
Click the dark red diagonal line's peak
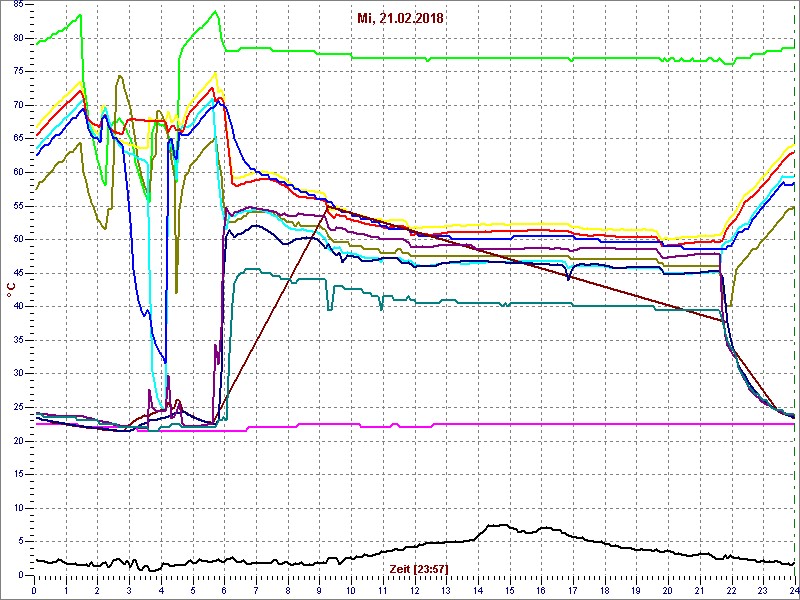pos(327,206)
